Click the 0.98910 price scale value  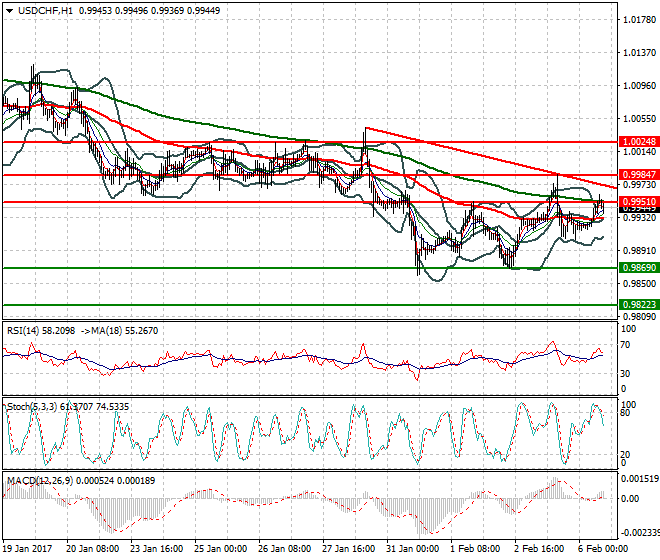coord(640,251)
